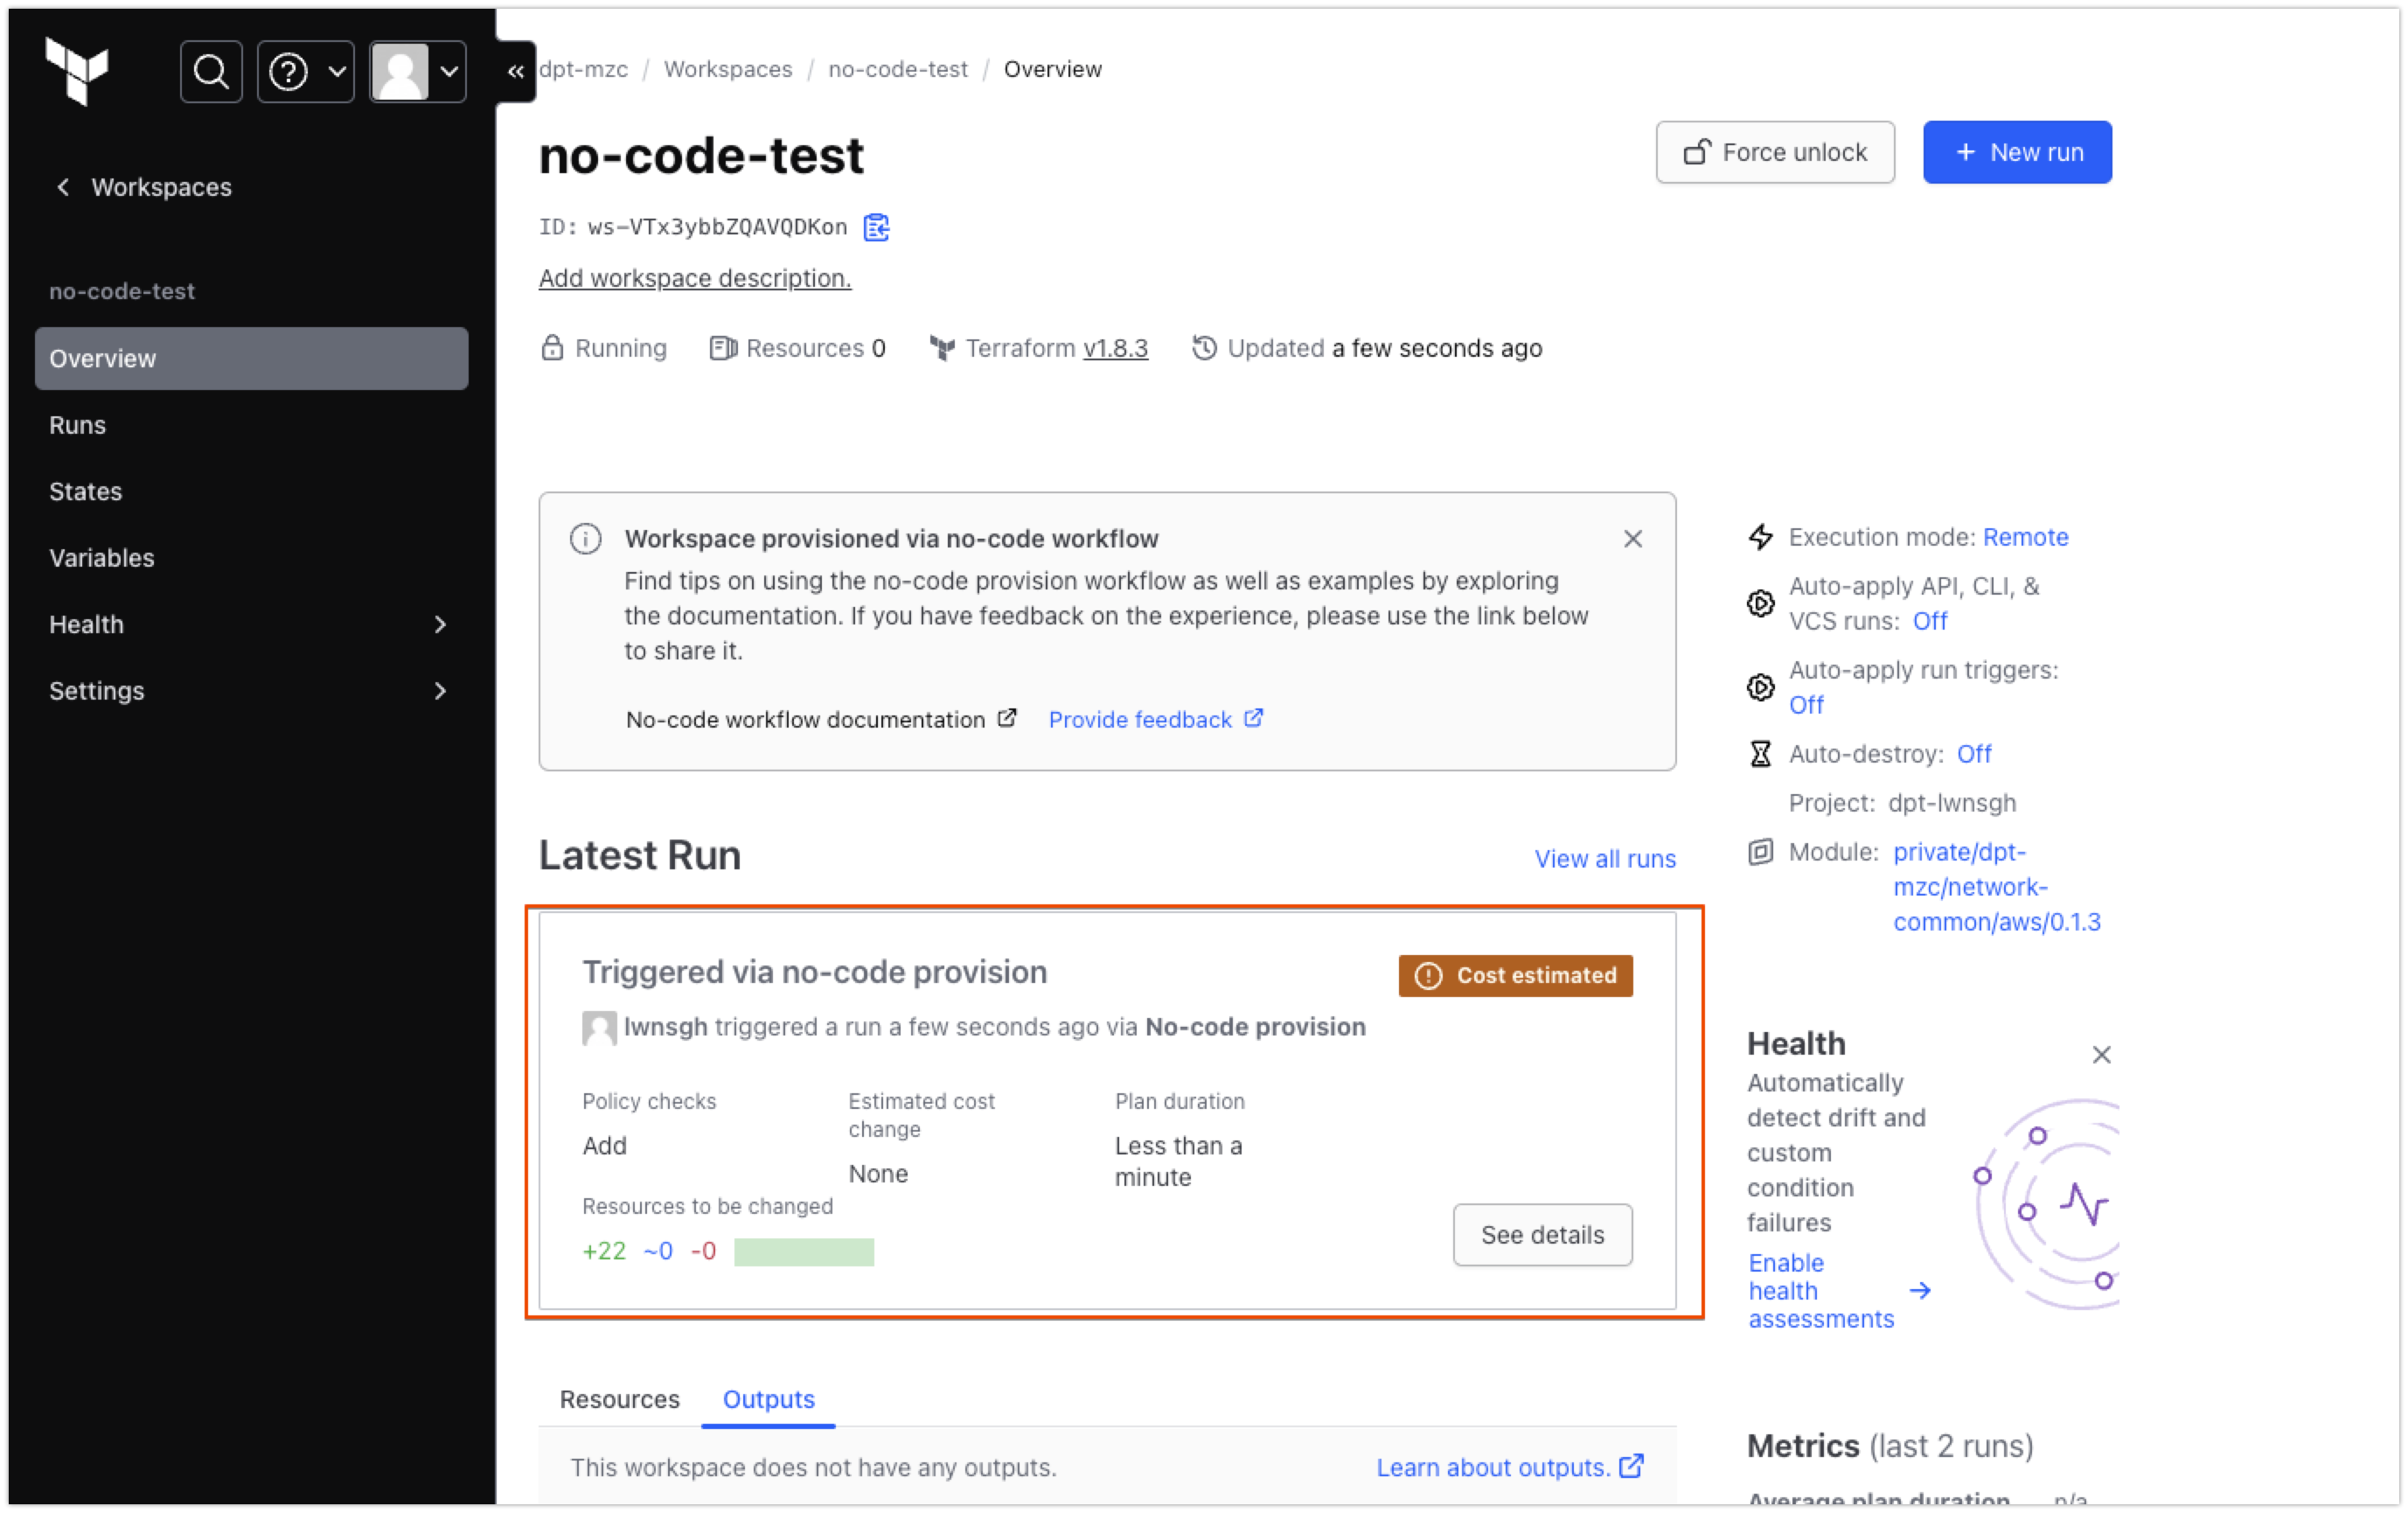The width and height of the screenshot is (2408, 1513).
Task: Click no-code-test breadcrumb
Action: [898, 69]
